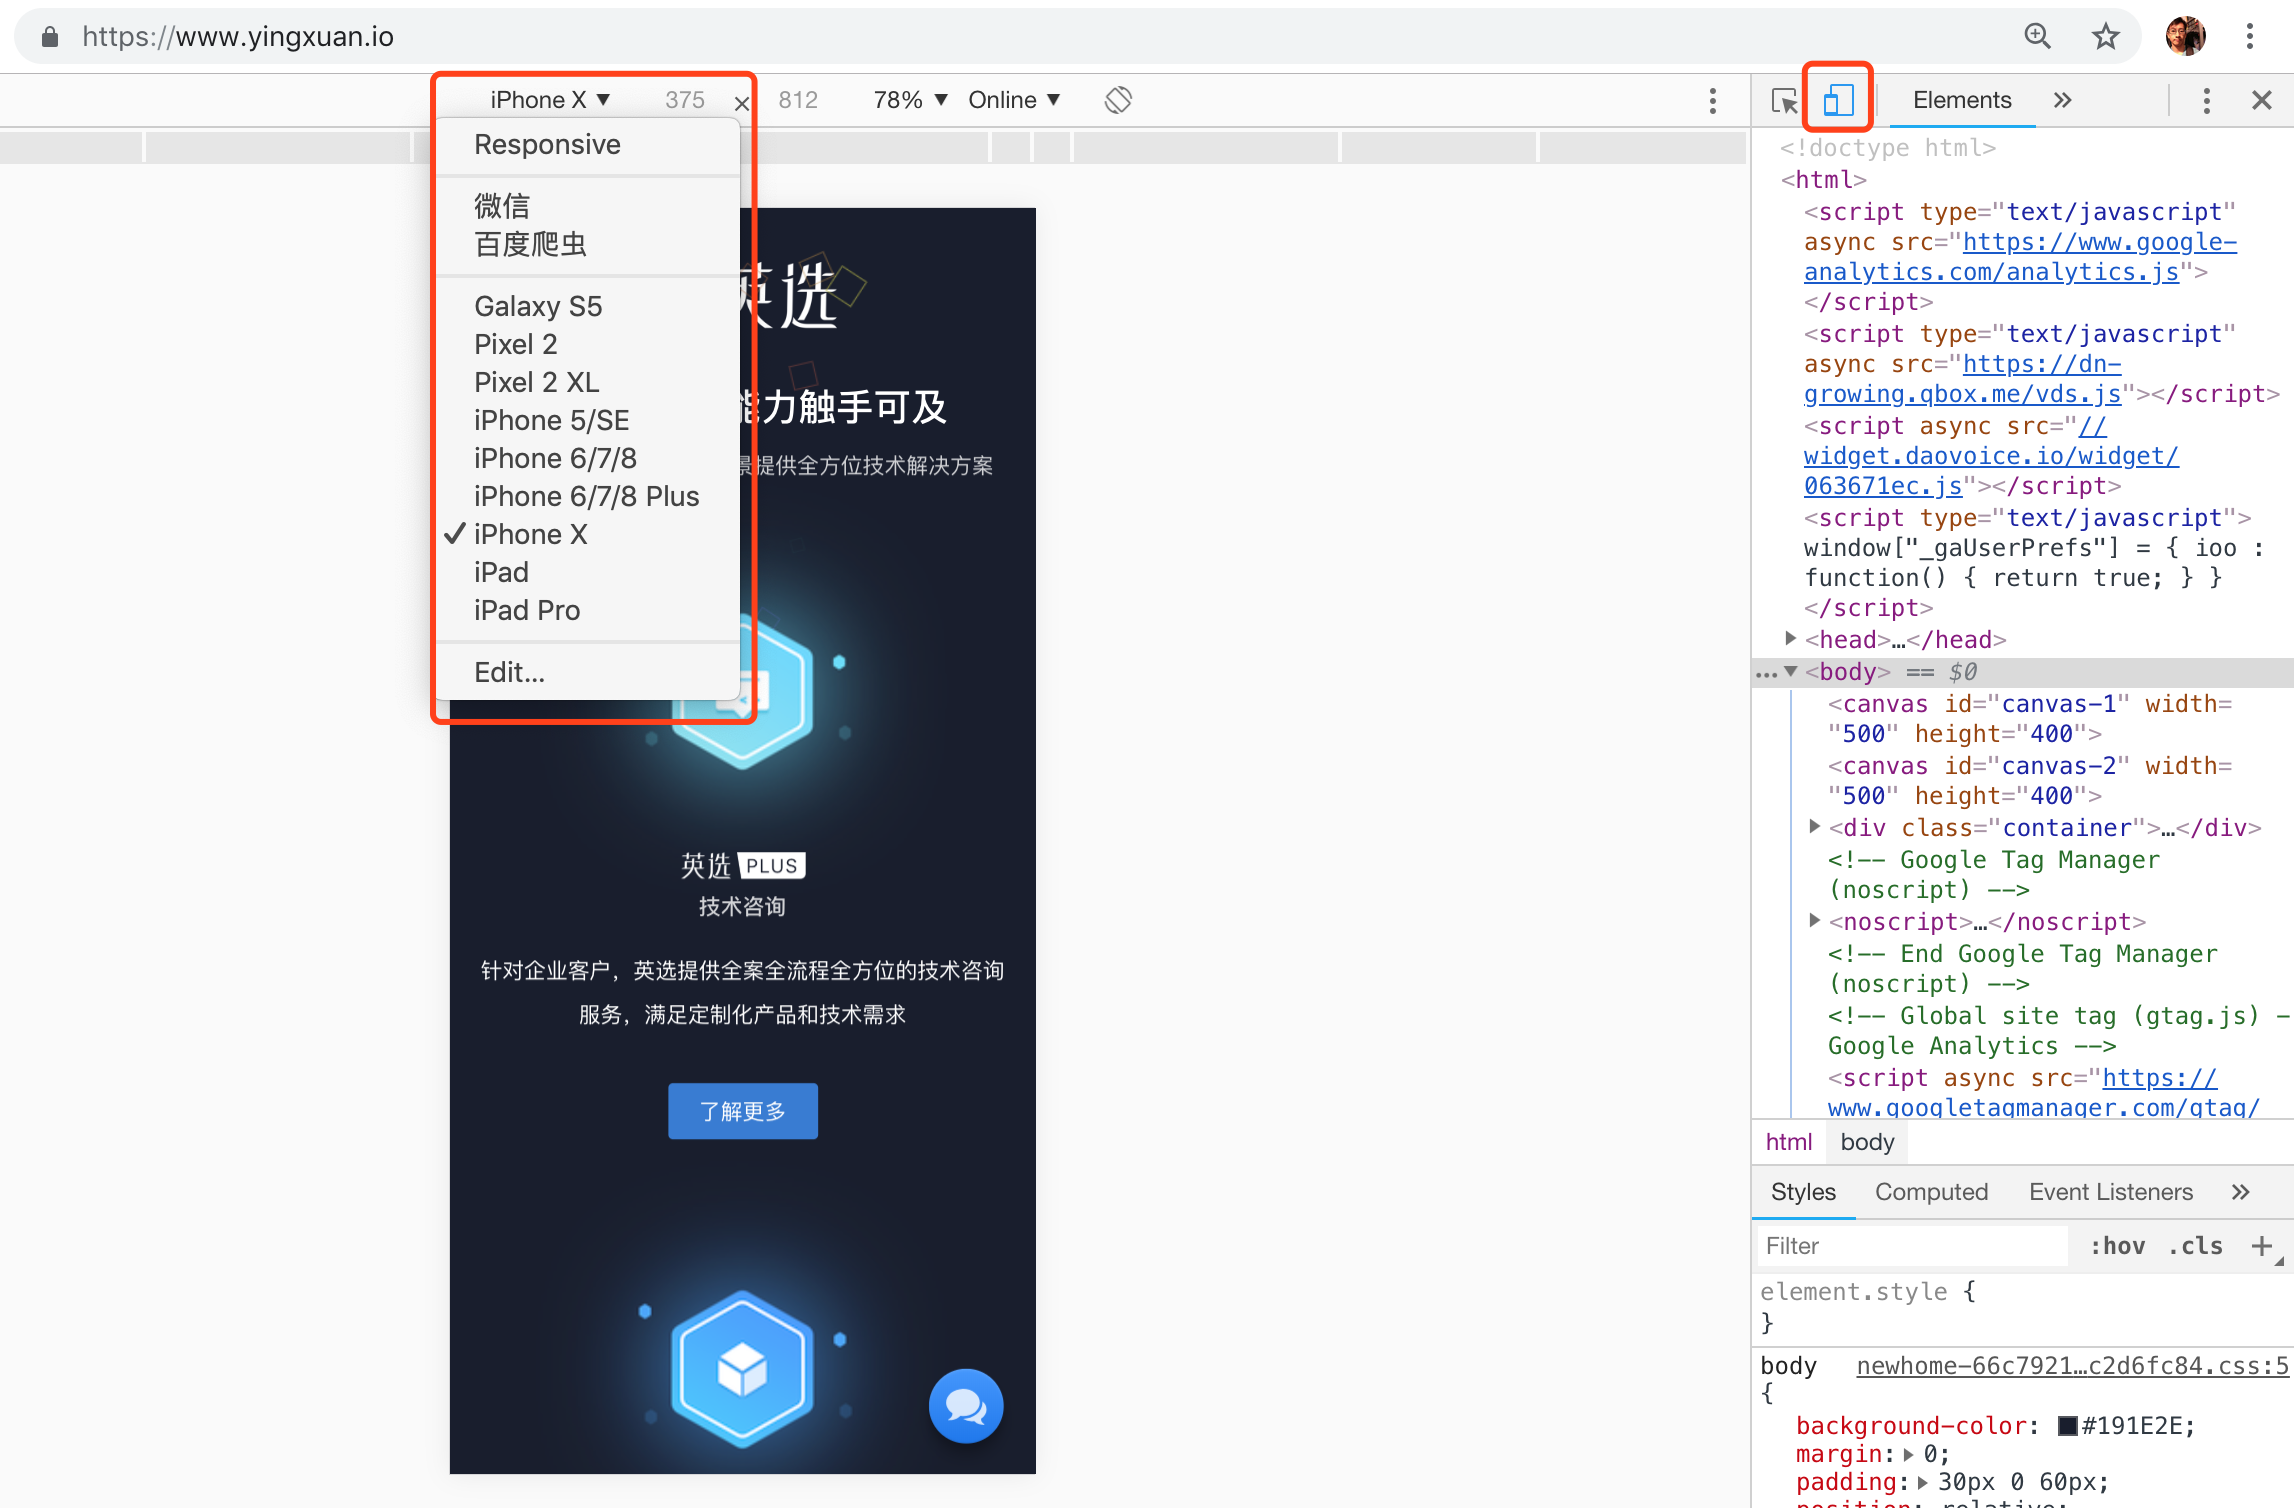Switch to the Computed tab
2294x1508 pixels.
1931,1191
